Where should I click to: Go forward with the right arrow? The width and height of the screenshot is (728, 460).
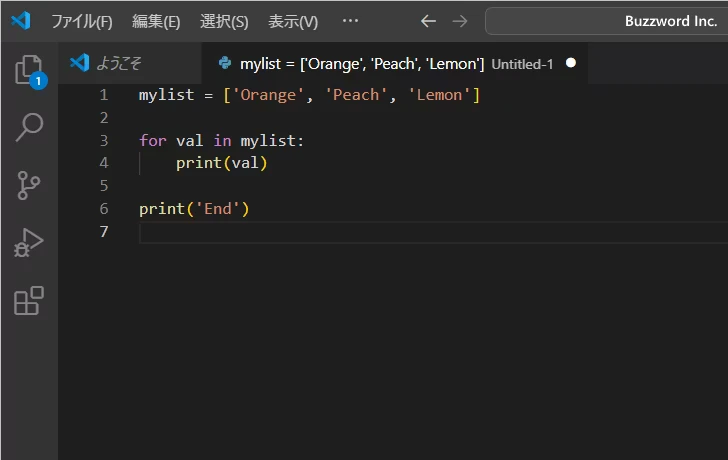pos(459,21)
